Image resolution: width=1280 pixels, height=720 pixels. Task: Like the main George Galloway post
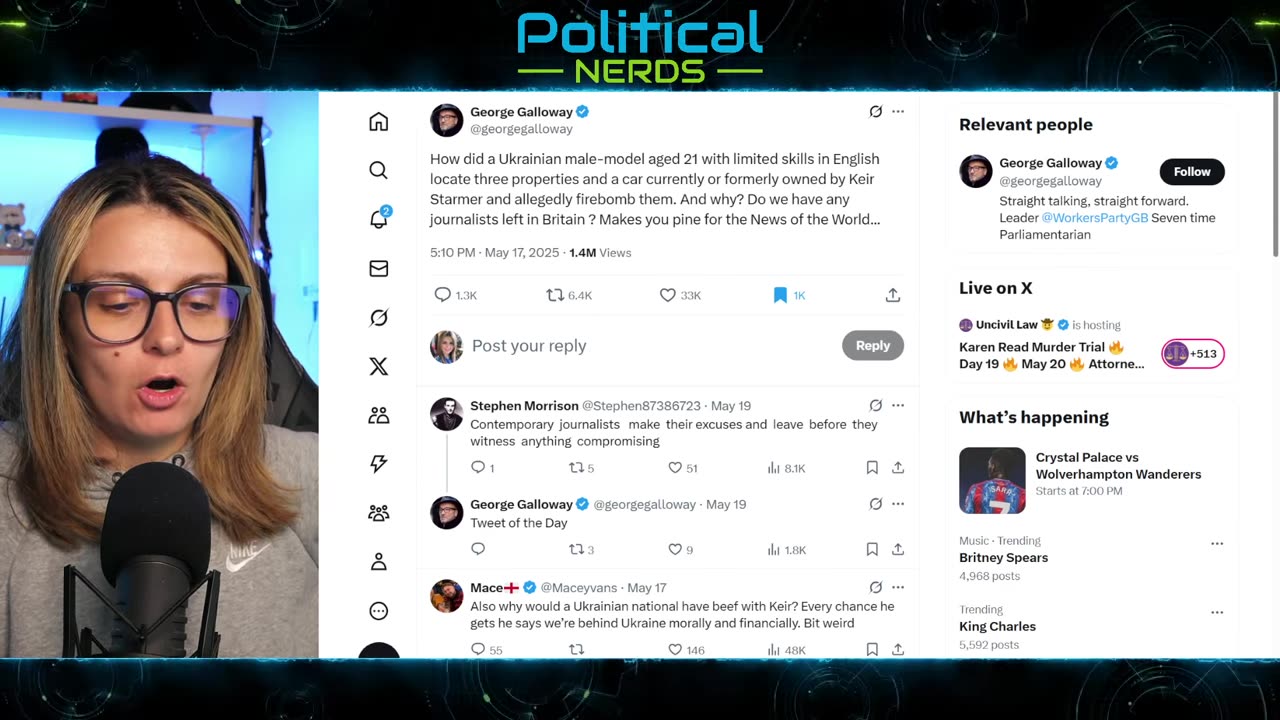coord(668,295)
